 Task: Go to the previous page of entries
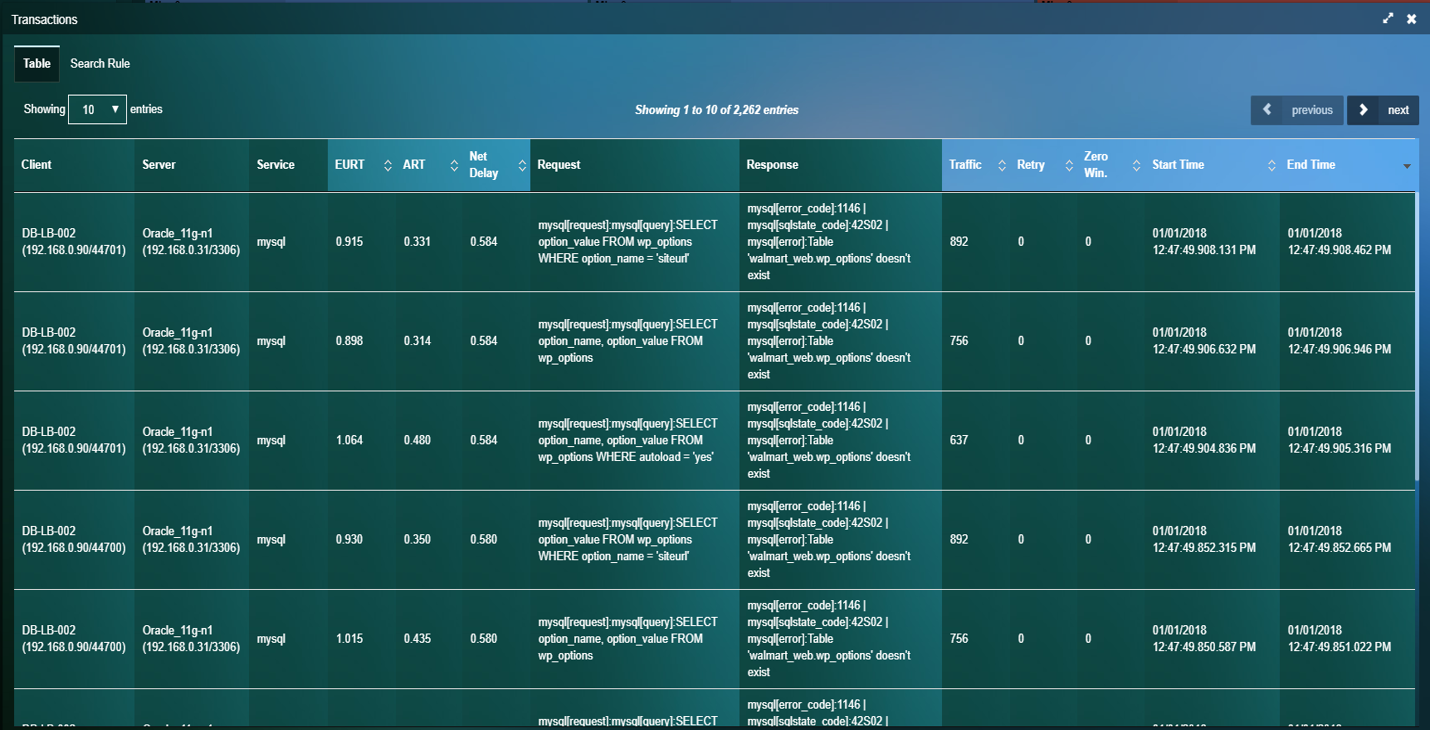click(x=1297, y=110)
